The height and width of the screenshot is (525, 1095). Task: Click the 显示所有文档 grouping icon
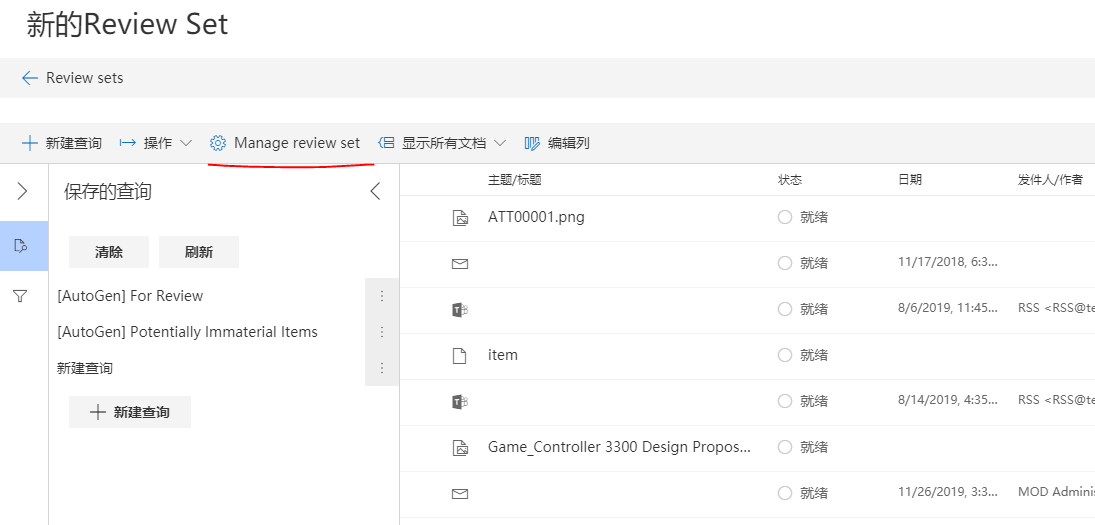[386, 143]
